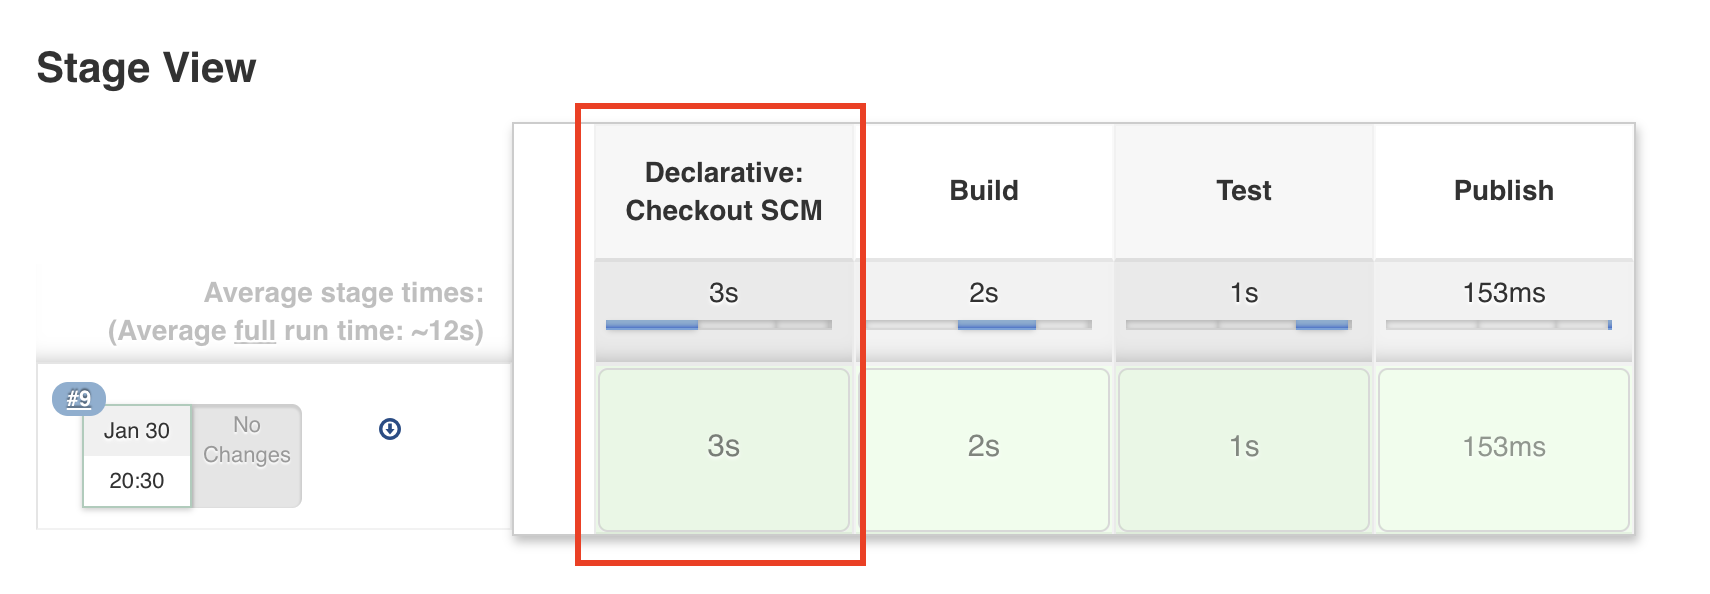The width and height of the screenshot is (1710, 594).
Task: Click the 20:30 build time
Action: [x=137, y=481]
